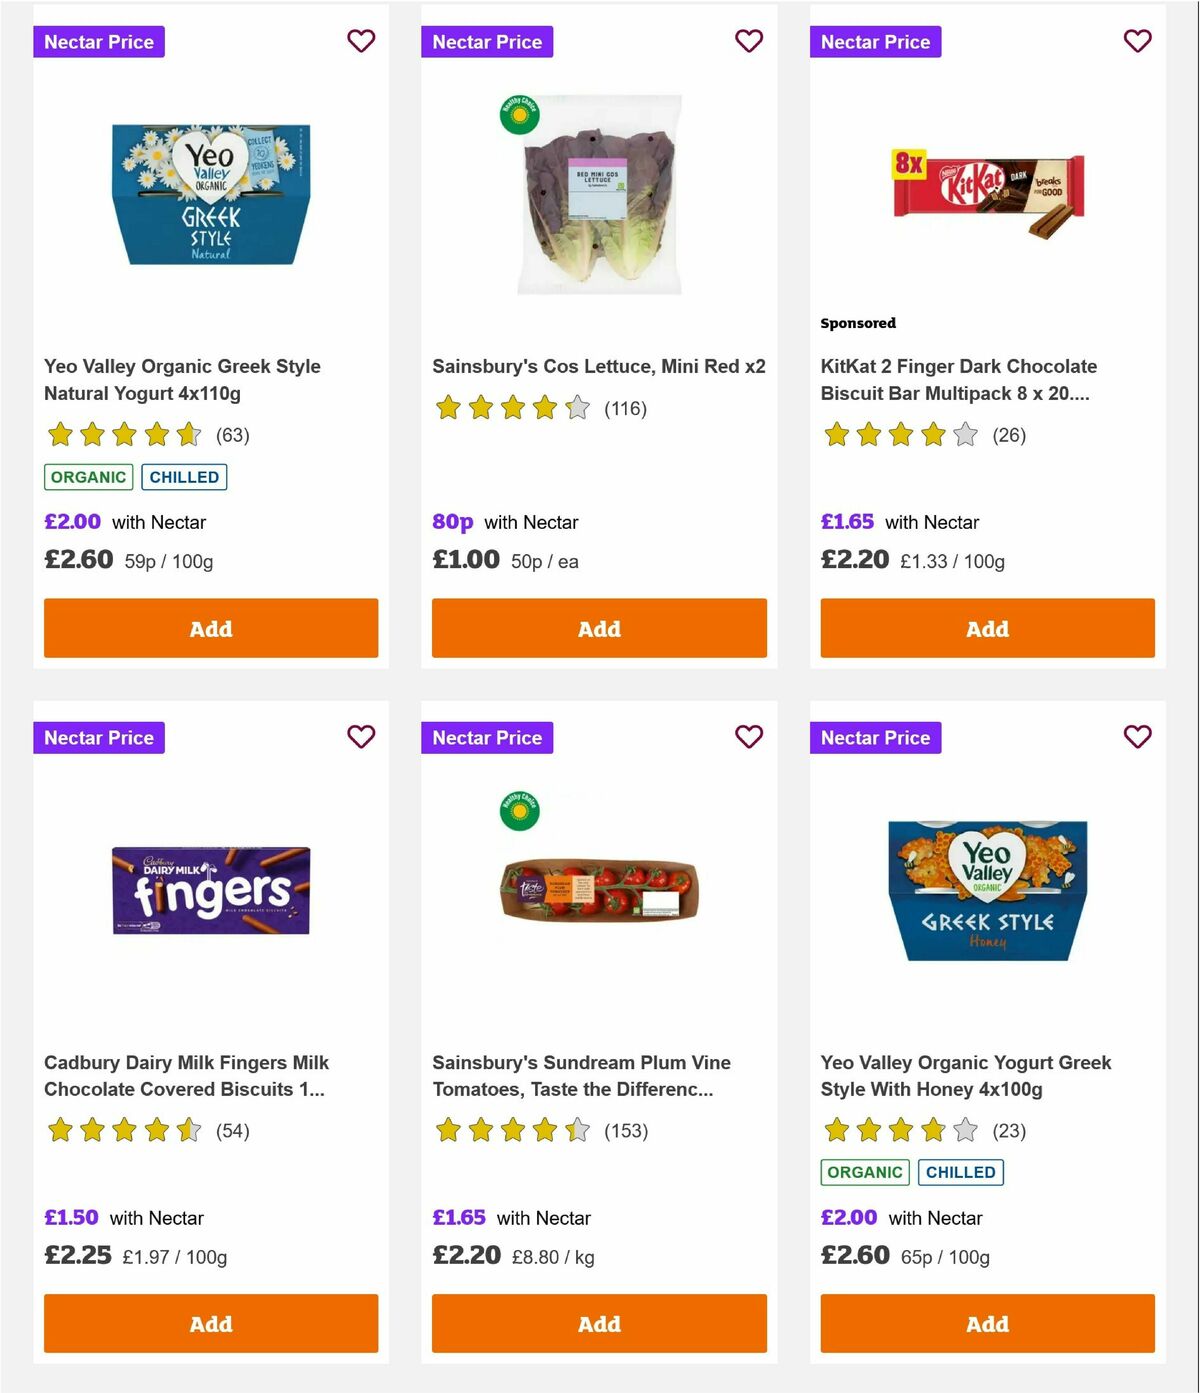Click the Cadbury Fingers product thumbnail
The width and height of the screenshot is (1200, 1393).
tap(210, 891)
